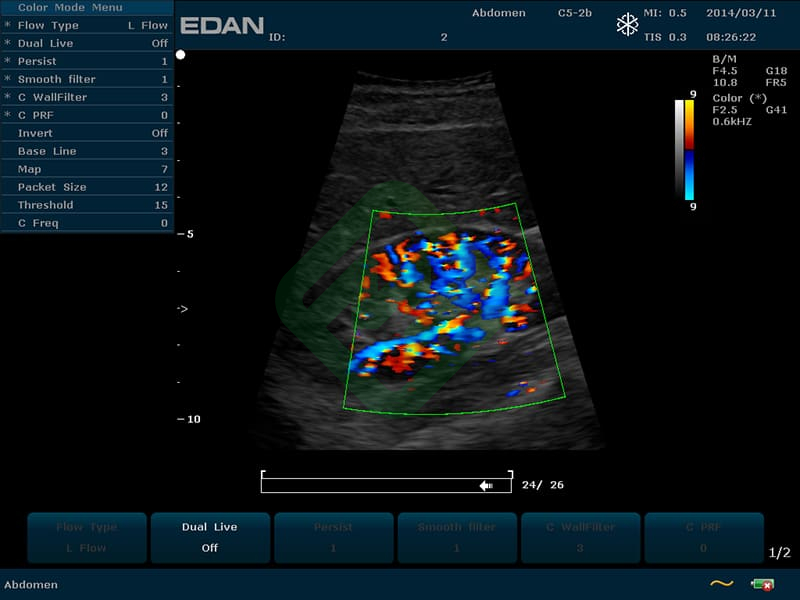Viewport: 800px width, 600px height.
Task: Toggle the Invert setting in the menu
Action: click(87, 133)
